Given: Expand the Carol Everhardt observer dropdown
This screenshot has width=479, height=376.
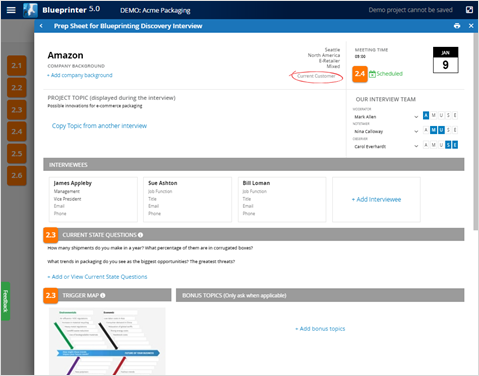Looking at the screenshot, I should tap(416, 146).
